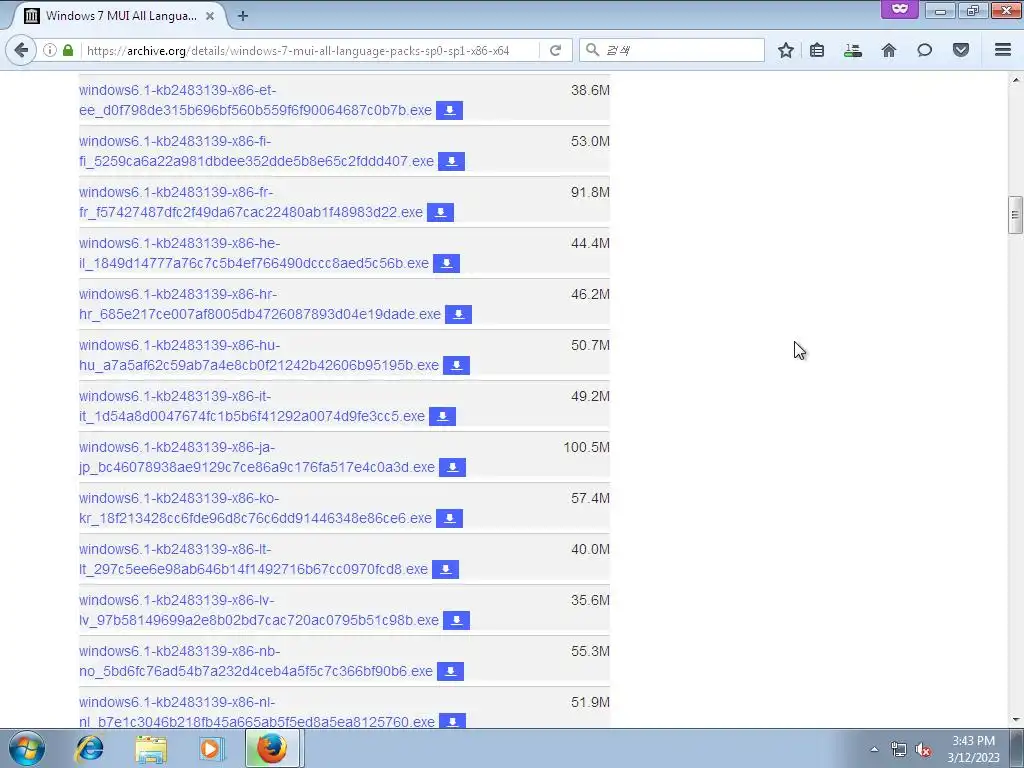The width and height of the screenshot is (1024, 768).
Task: Download the fi-fi language pack file
Action: pyautogui.click(x=451, y=161)
